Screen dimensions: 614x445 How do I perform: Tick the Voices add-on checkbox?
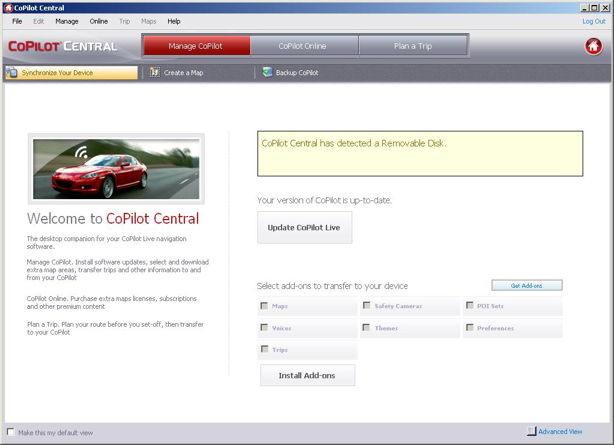tap(265, 328)
